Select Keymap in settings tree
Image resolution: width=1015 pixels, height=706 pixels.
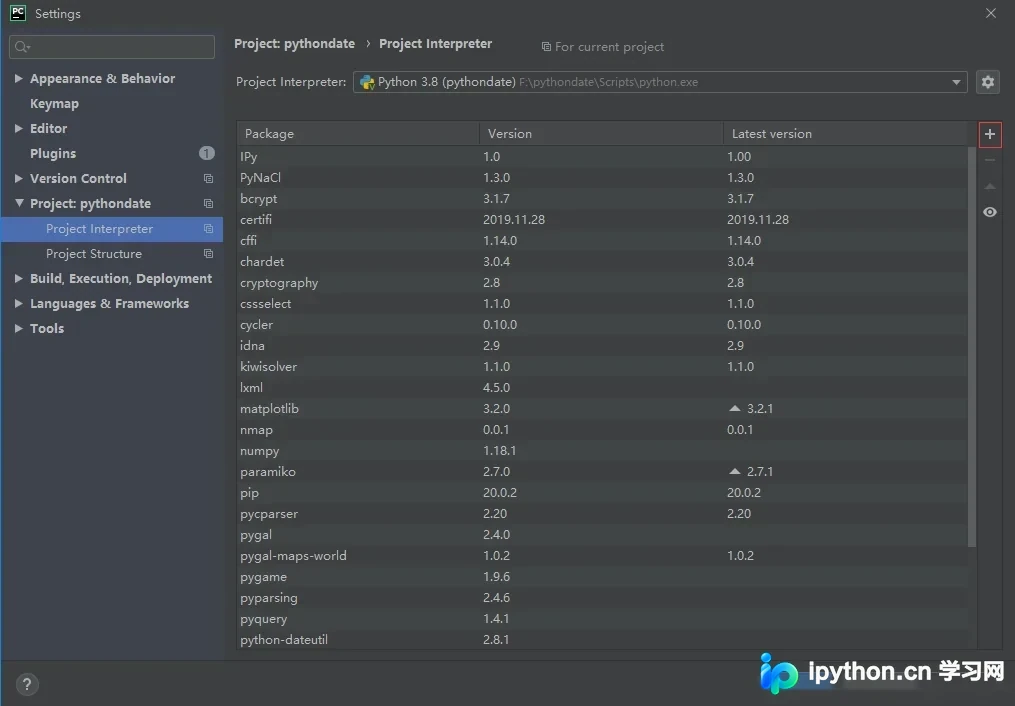coord(54,104)
